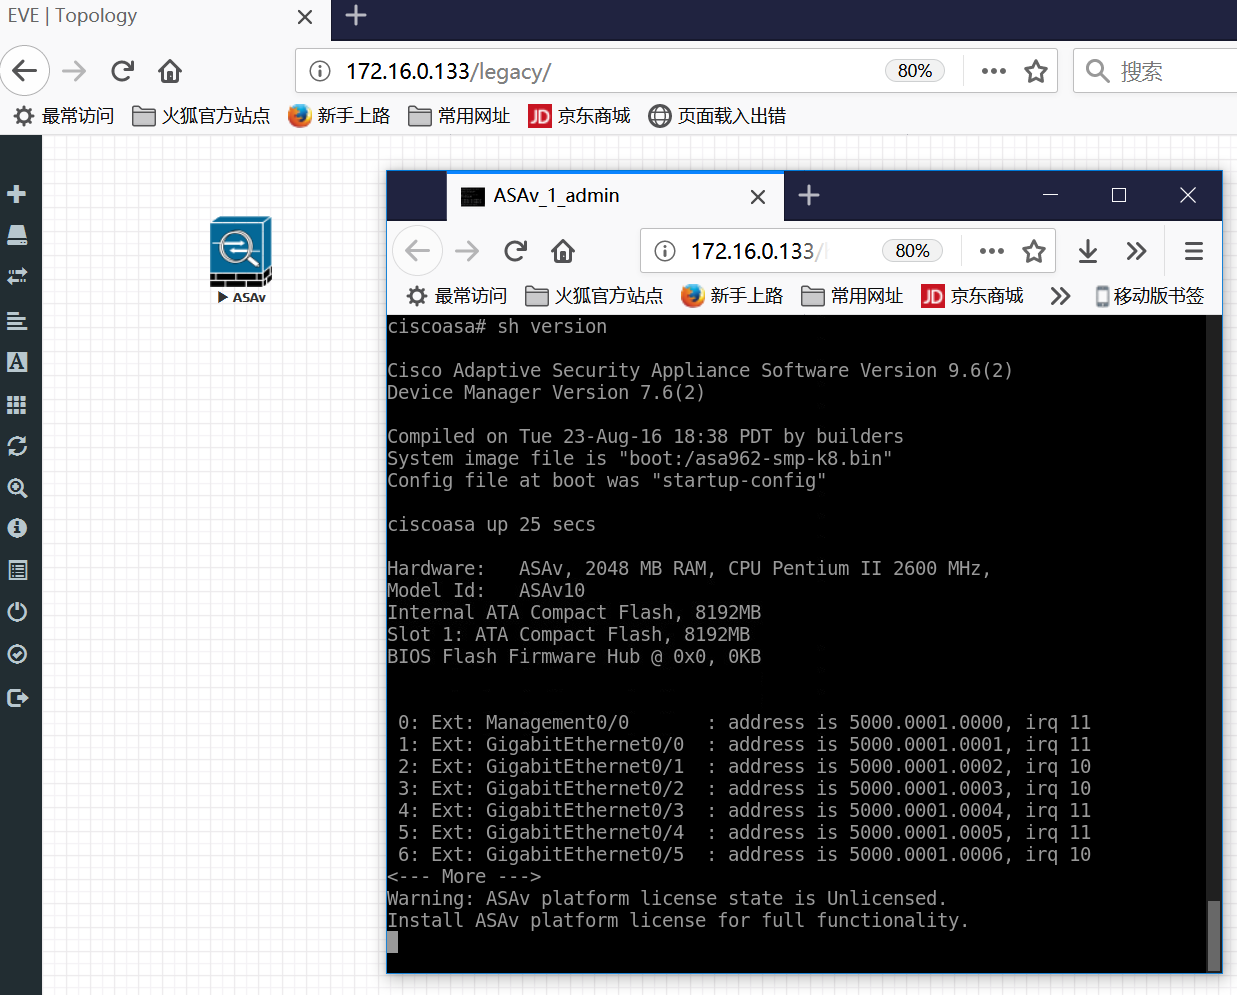Open the Nodes list icon in sidebar
Image resolution: width=1237 pixels, height=995 pixels.
coord(16,235)
